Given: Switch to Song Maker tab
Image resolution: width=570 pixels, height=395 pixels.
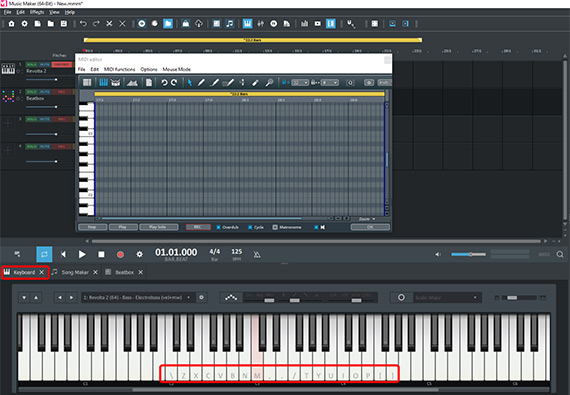Looking at the screenshot, I should click(75, 272).
